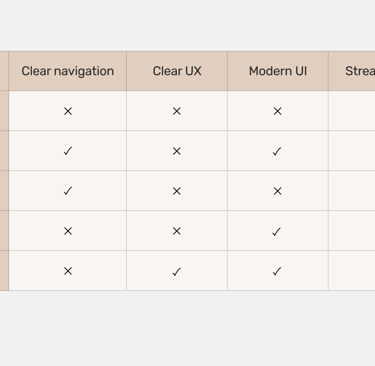Click the cross in first row under Modern UI
Screen dimensions: 375x366
(277, 111)
